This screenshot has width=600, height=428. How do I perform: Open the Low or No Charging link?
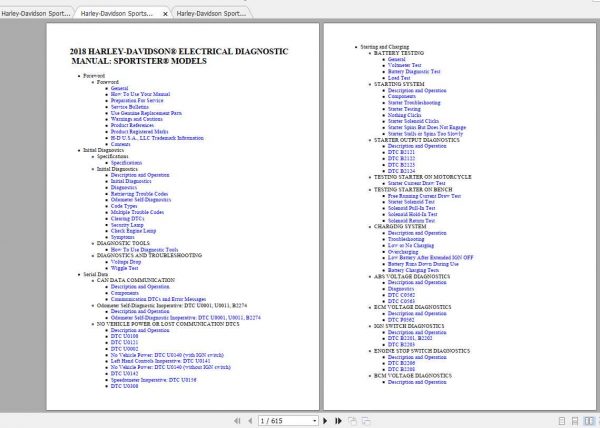pos(411,246)
